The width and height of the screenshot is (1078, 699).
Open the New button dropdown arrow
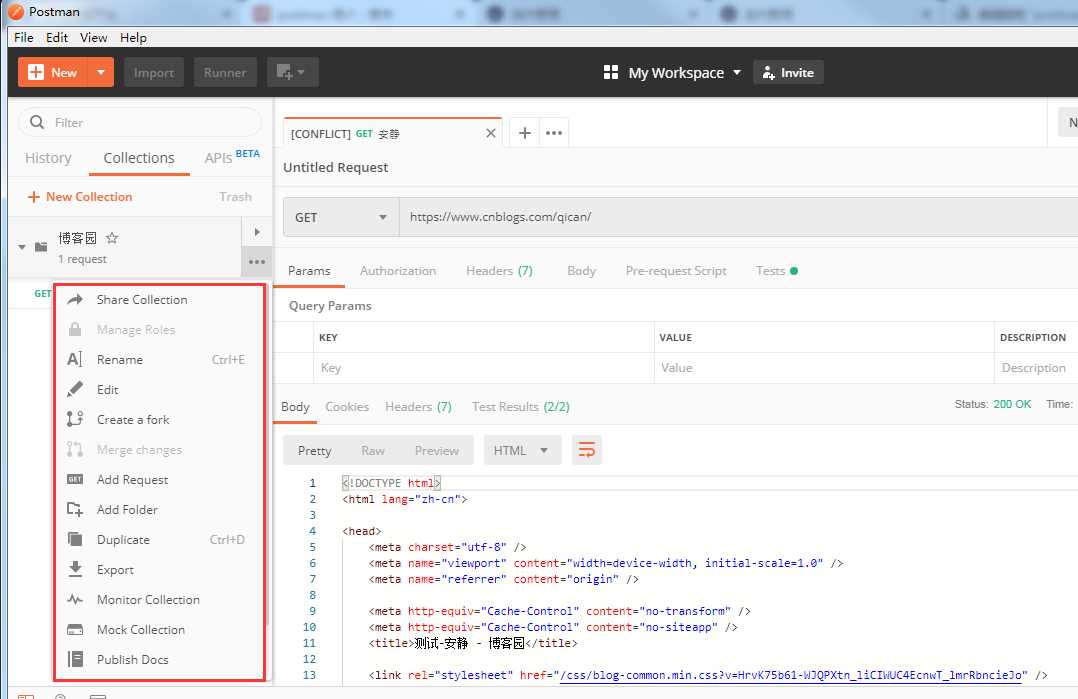tap(100, 72)
